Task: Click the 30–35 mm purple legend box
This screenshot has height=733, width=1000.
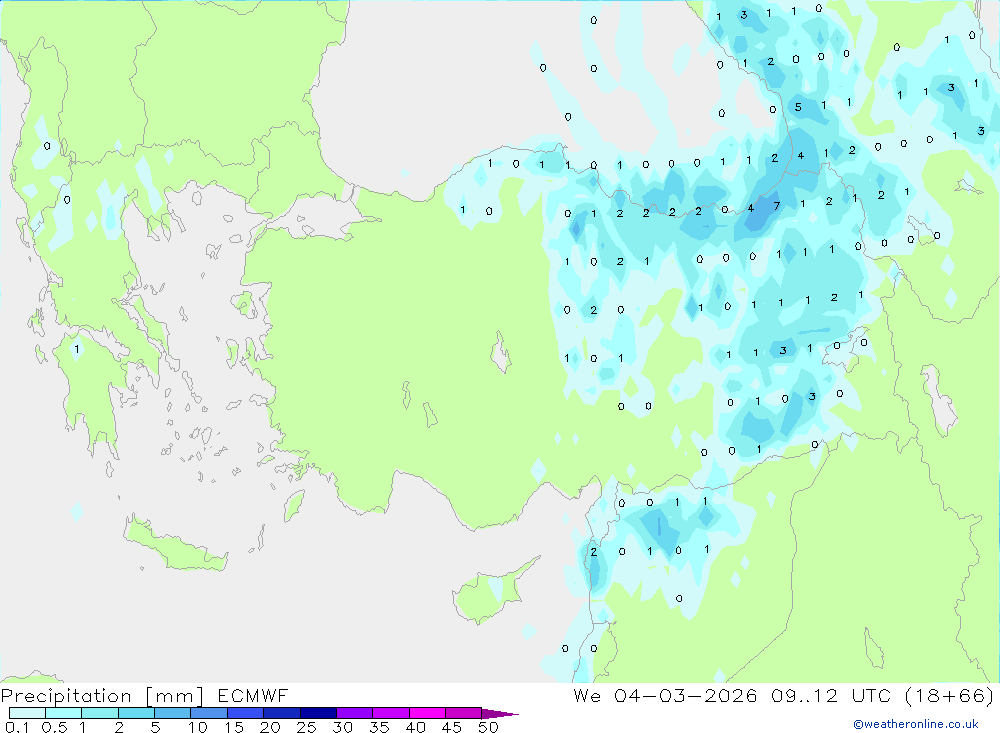Action: click(x=354, y=713)
